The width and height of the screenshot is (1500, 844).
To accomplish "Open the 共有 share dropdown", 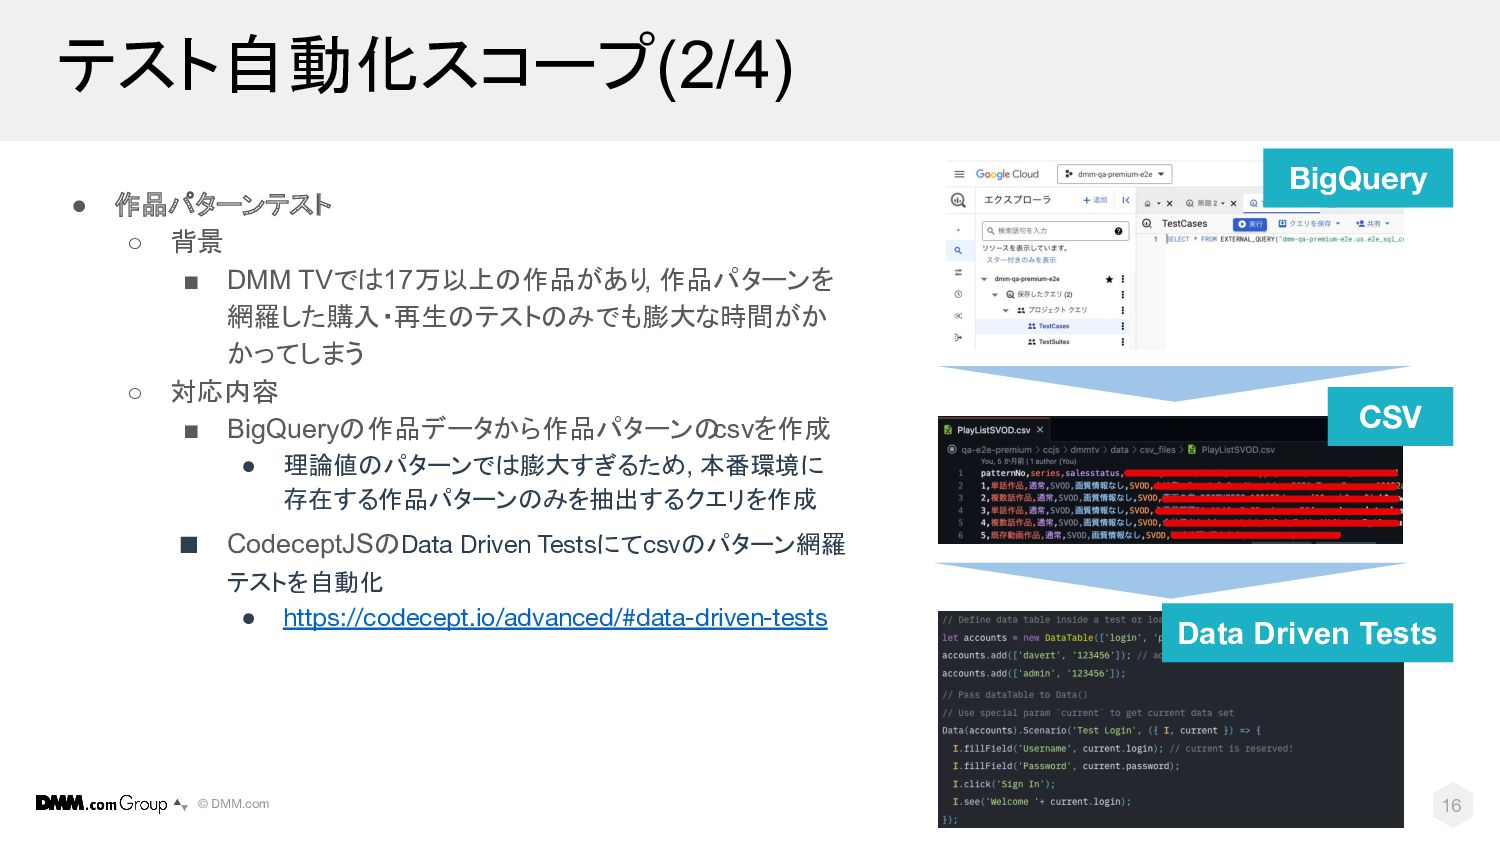I will (x=1372, y=224).
